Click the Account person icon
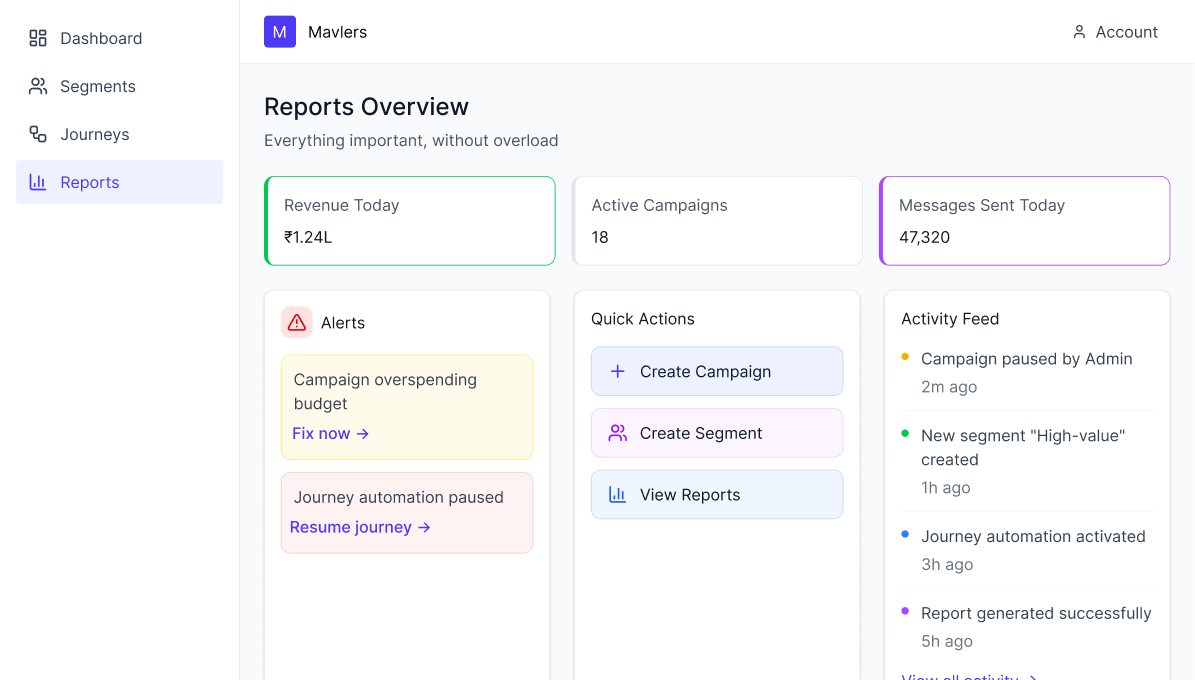 [x=1079, y=32]
